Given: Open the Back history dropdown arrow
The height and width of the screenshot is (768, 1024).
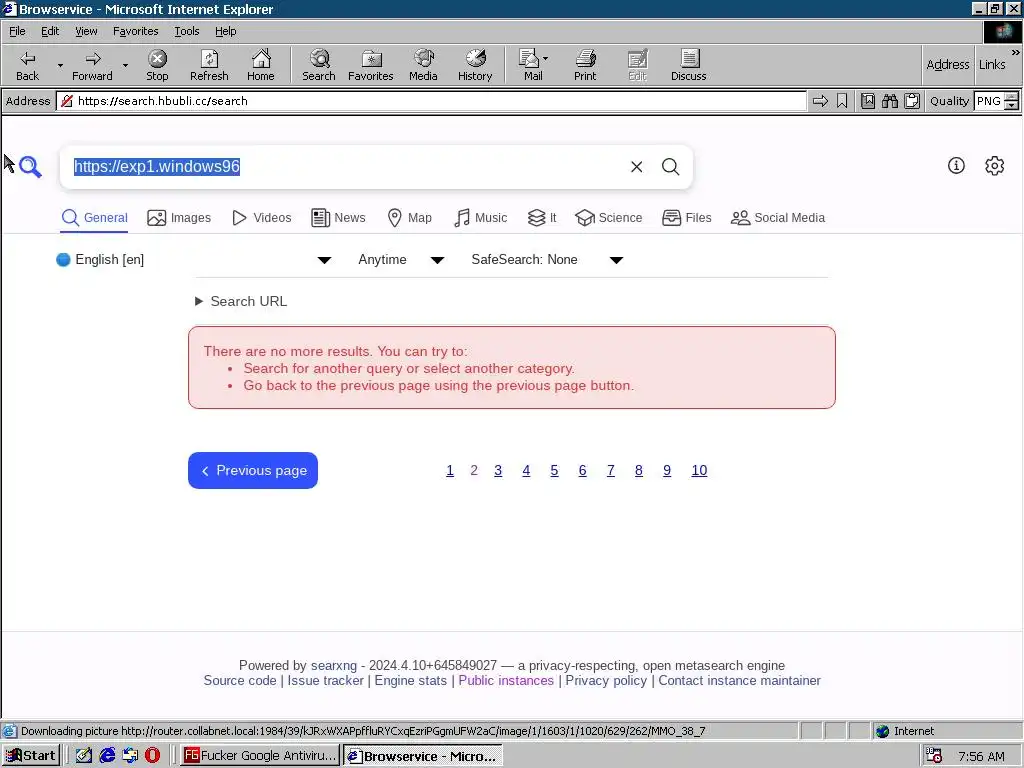Looking at the screenshot, I should pos(60,65).
